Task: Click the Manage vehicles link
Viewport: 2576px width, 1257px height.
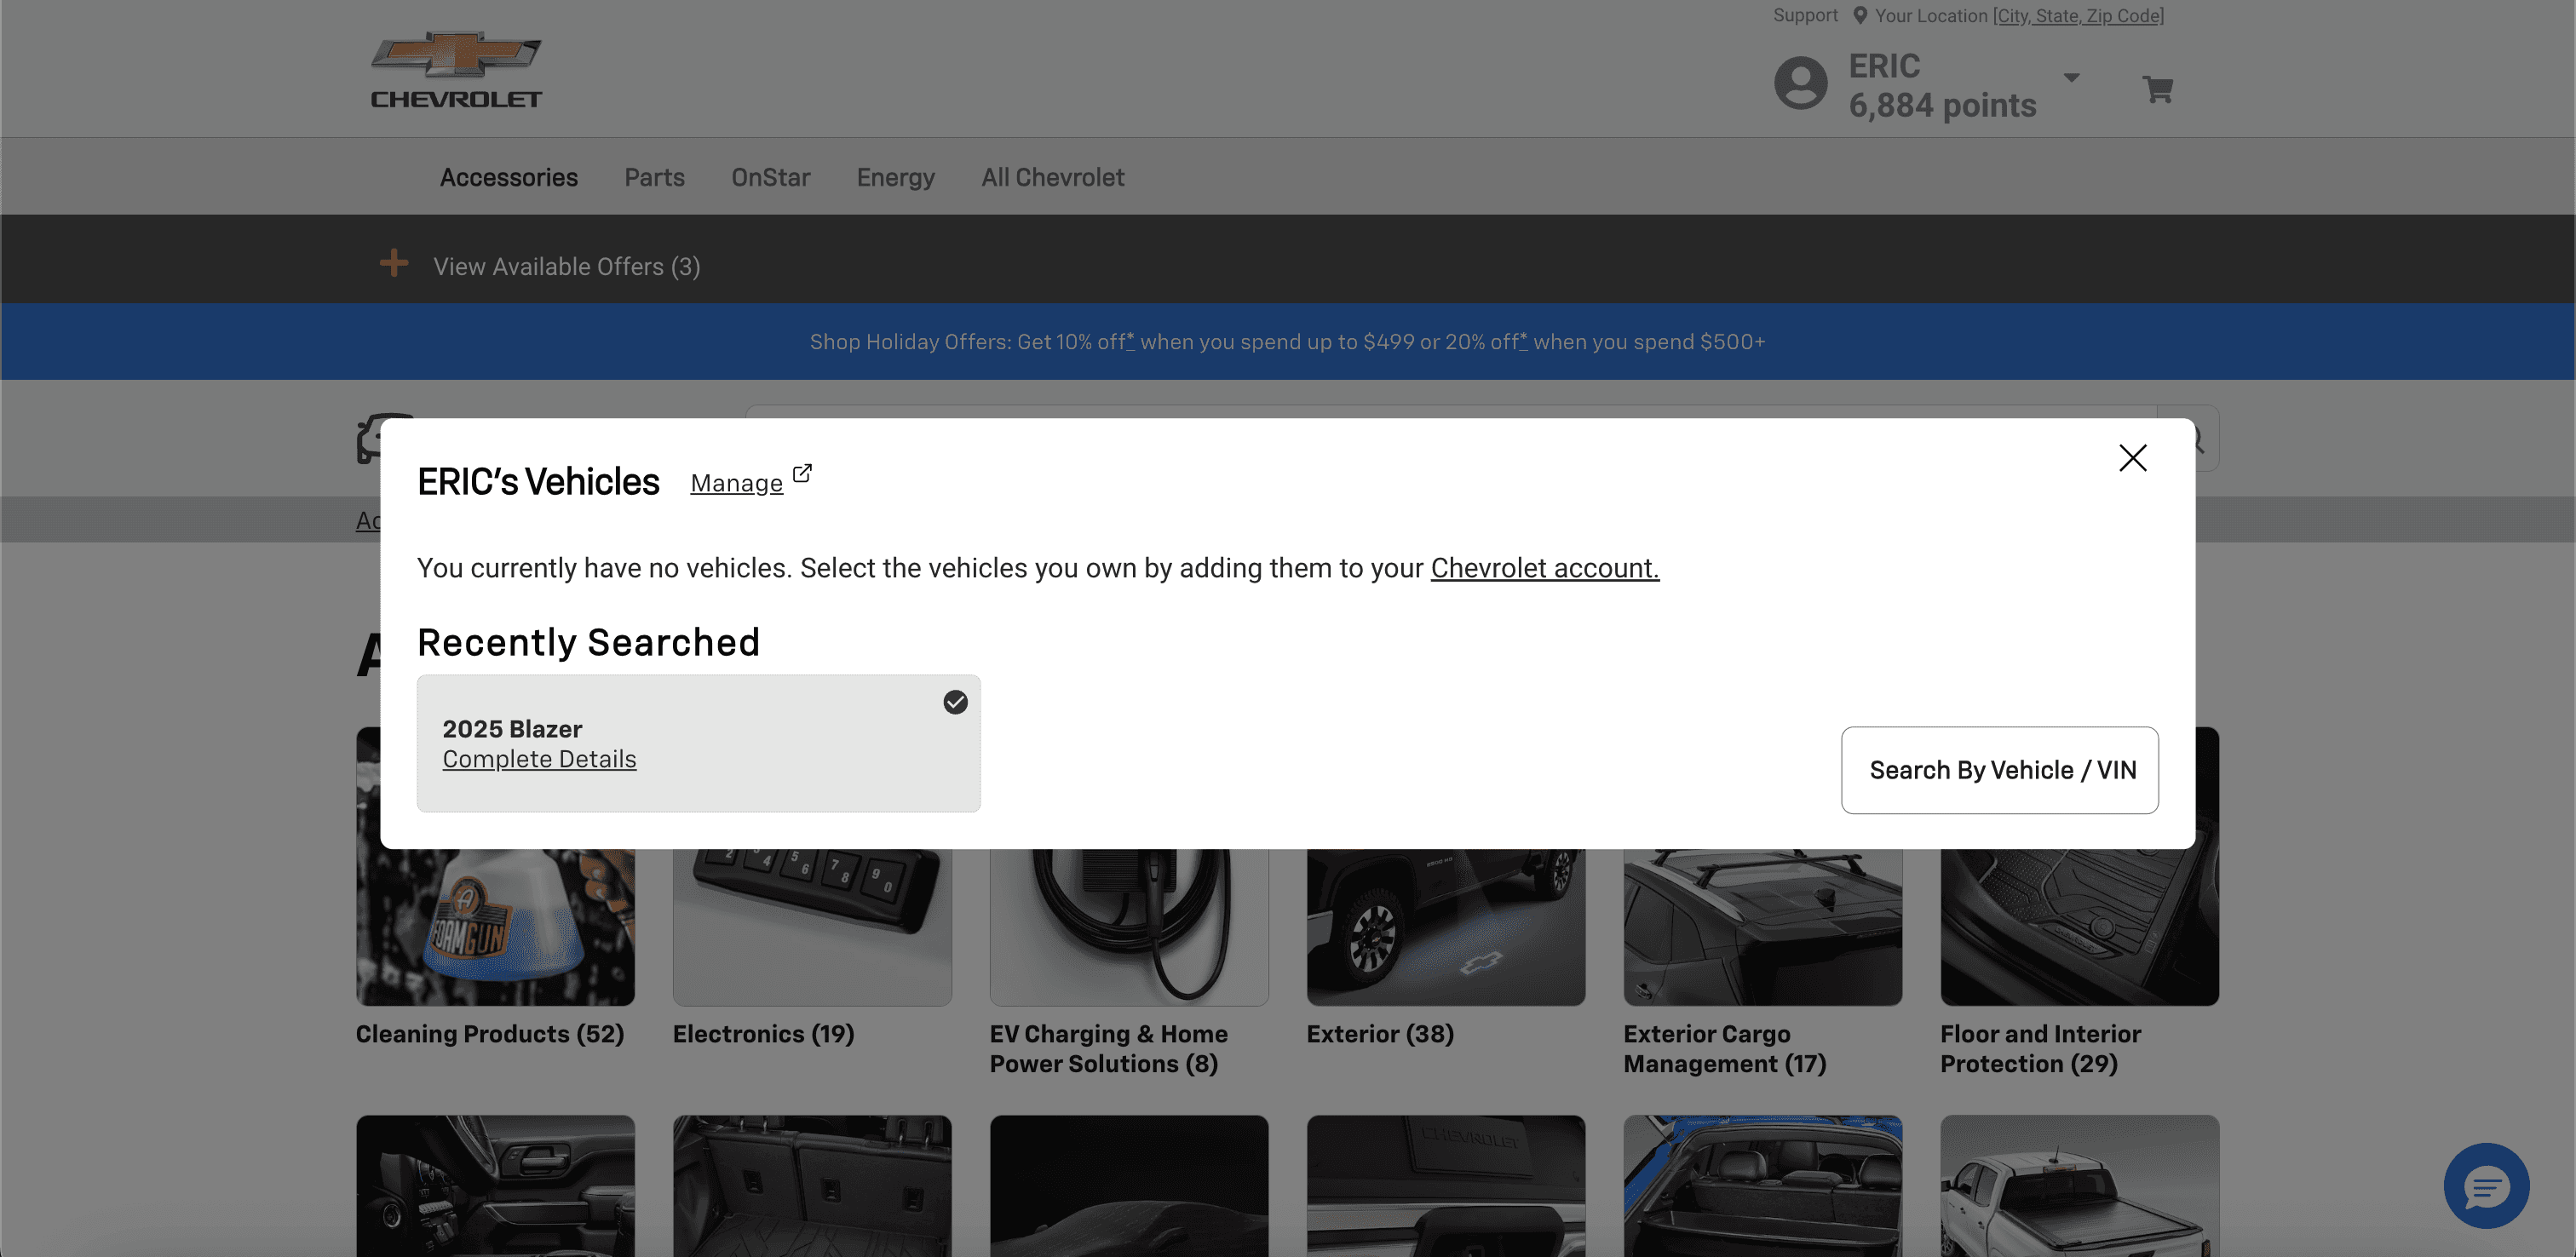Action: (736, 484)
